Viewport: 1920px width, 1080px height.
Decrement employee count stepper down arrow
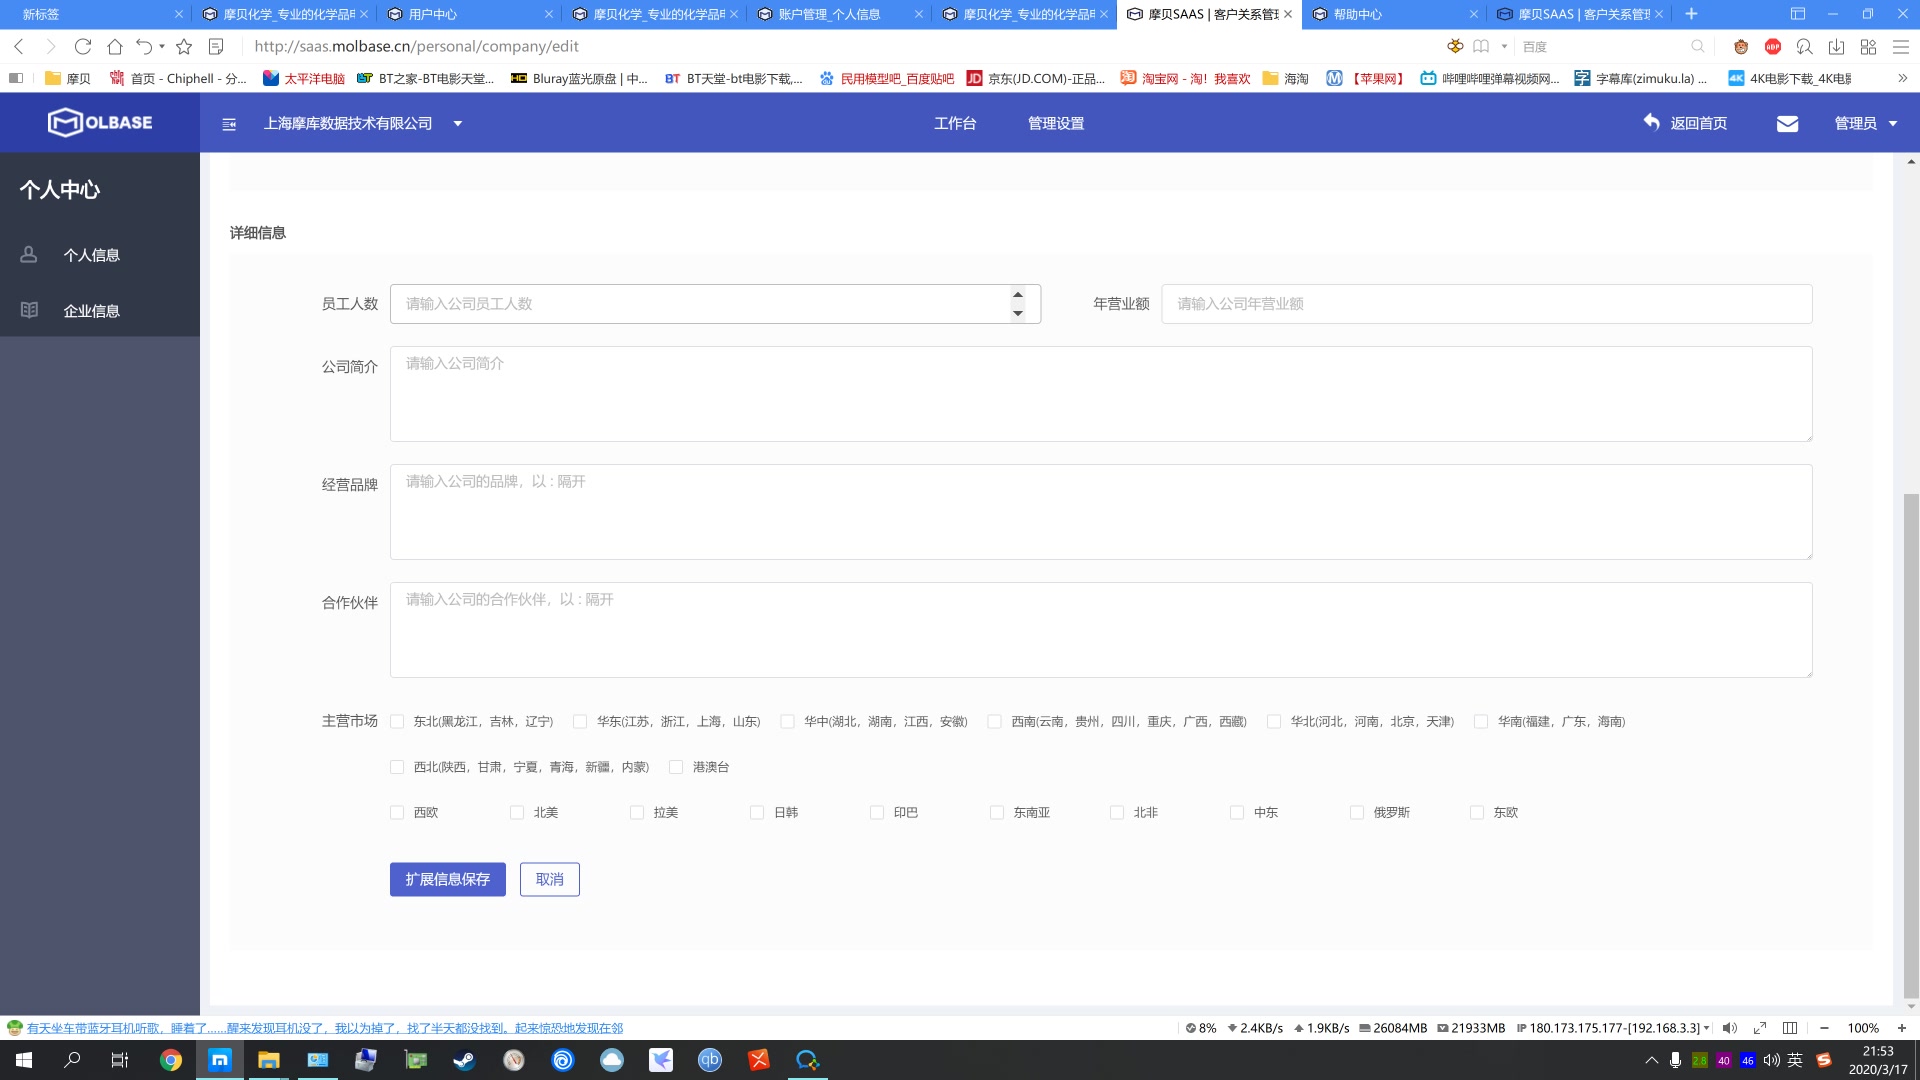pos(1018,313)
